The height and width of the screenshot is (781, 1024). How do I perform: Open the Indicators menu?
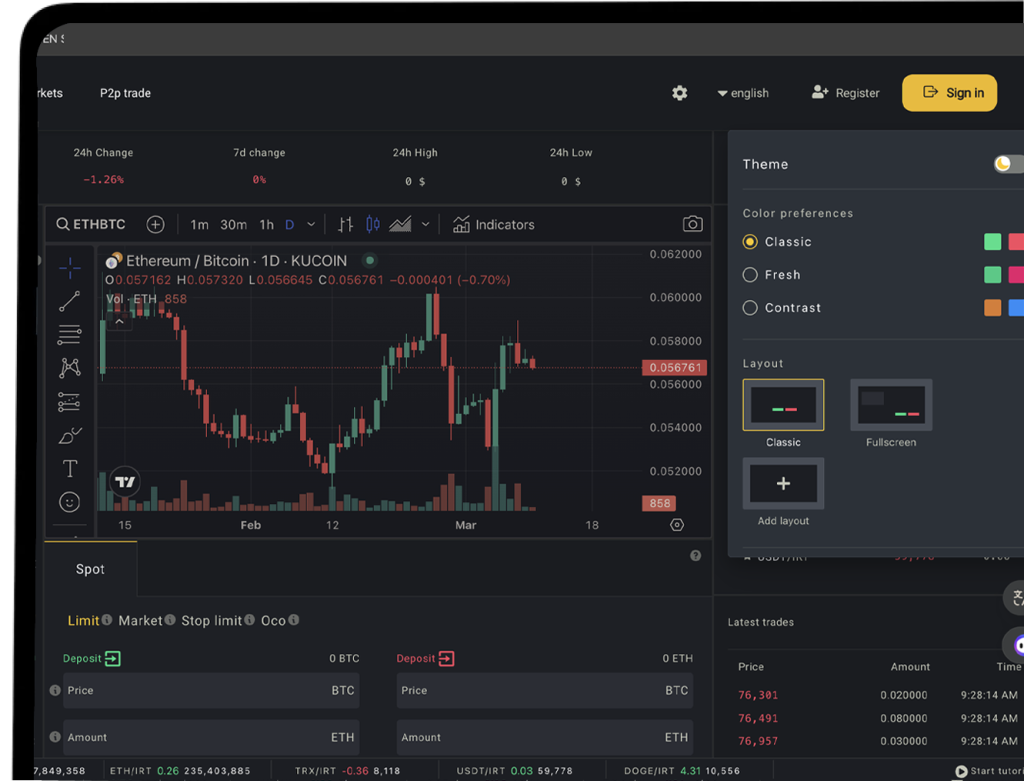point(493,225)
